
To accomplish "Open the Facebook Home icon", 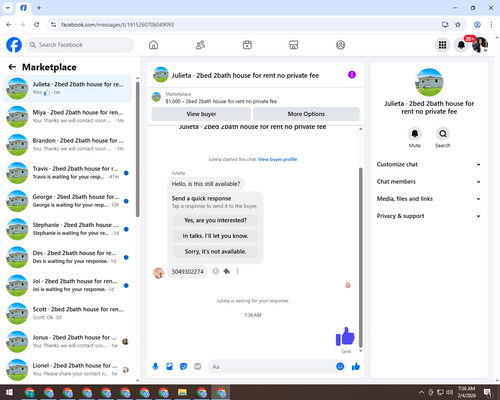I will (153, 45).
